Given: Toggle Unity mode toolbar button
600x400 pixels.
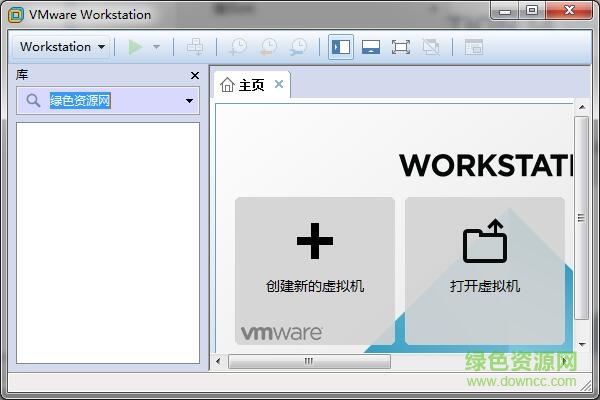Looking at the screenshot, I should tap(431, 47).
